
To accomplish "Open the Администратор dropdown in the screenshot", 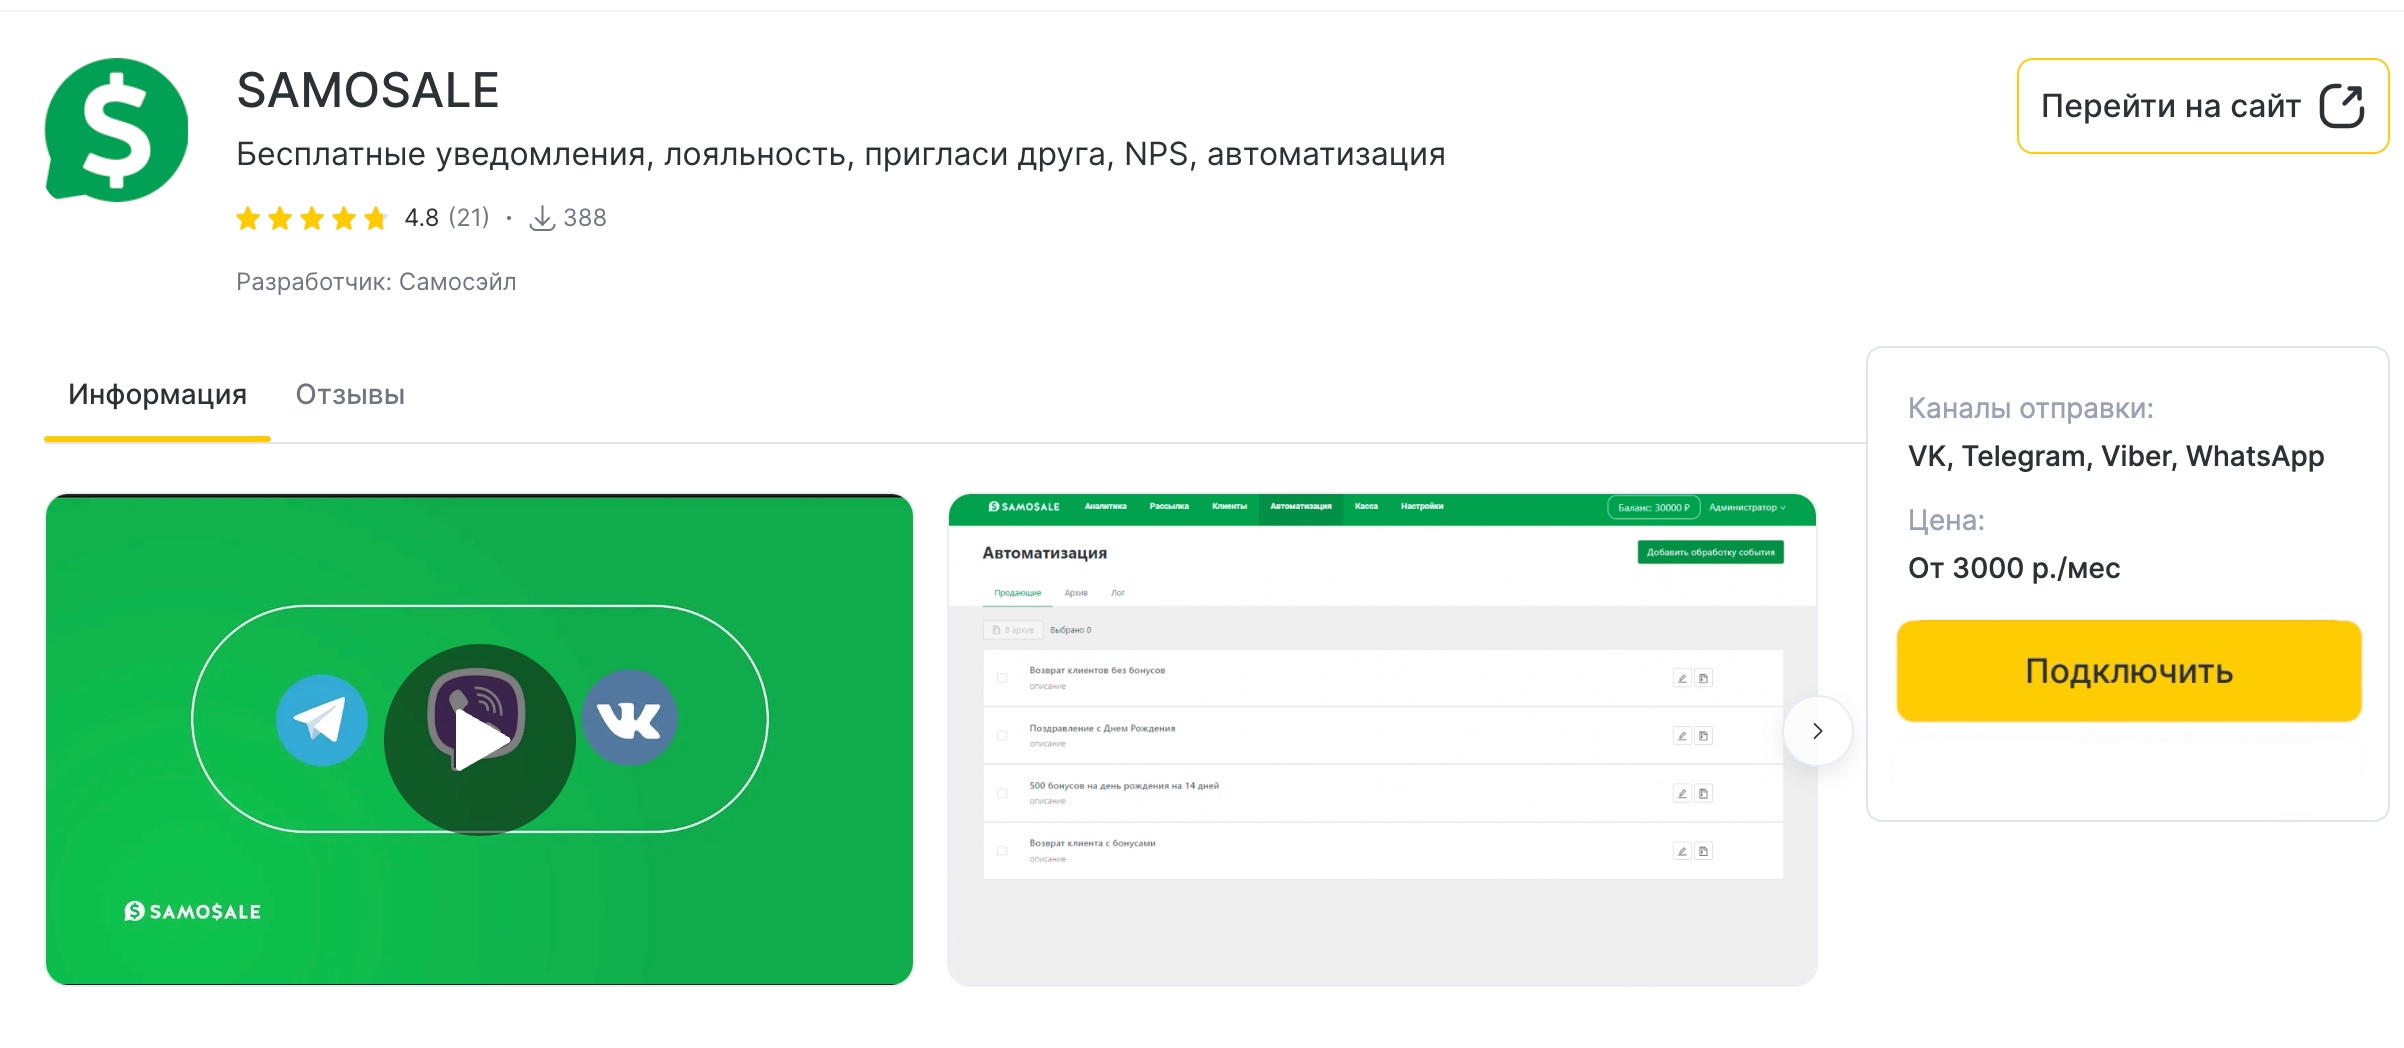I will click(1747, 508).
